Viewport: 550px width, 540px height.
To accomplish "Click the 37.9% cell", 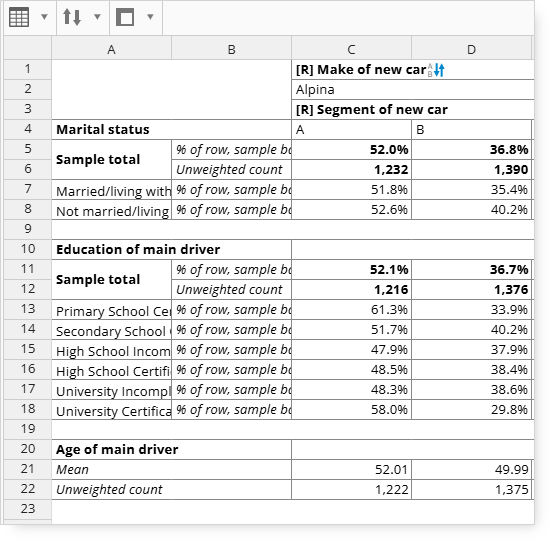I will [x=471, y=349].
